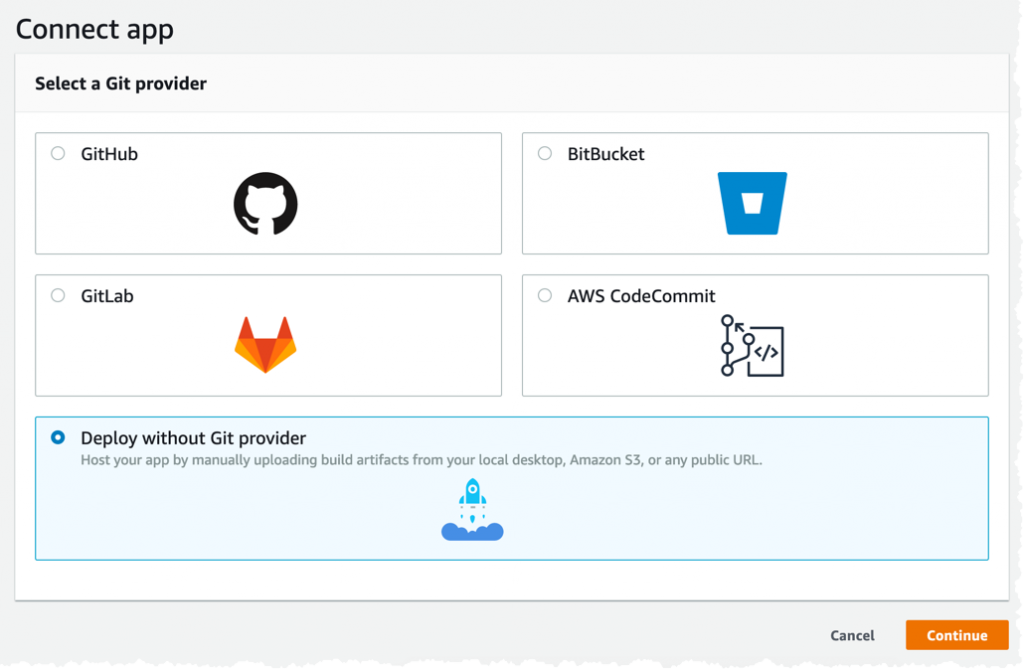Select the BitBucket radio button
1024x669 pixels.
coord(545,154)
